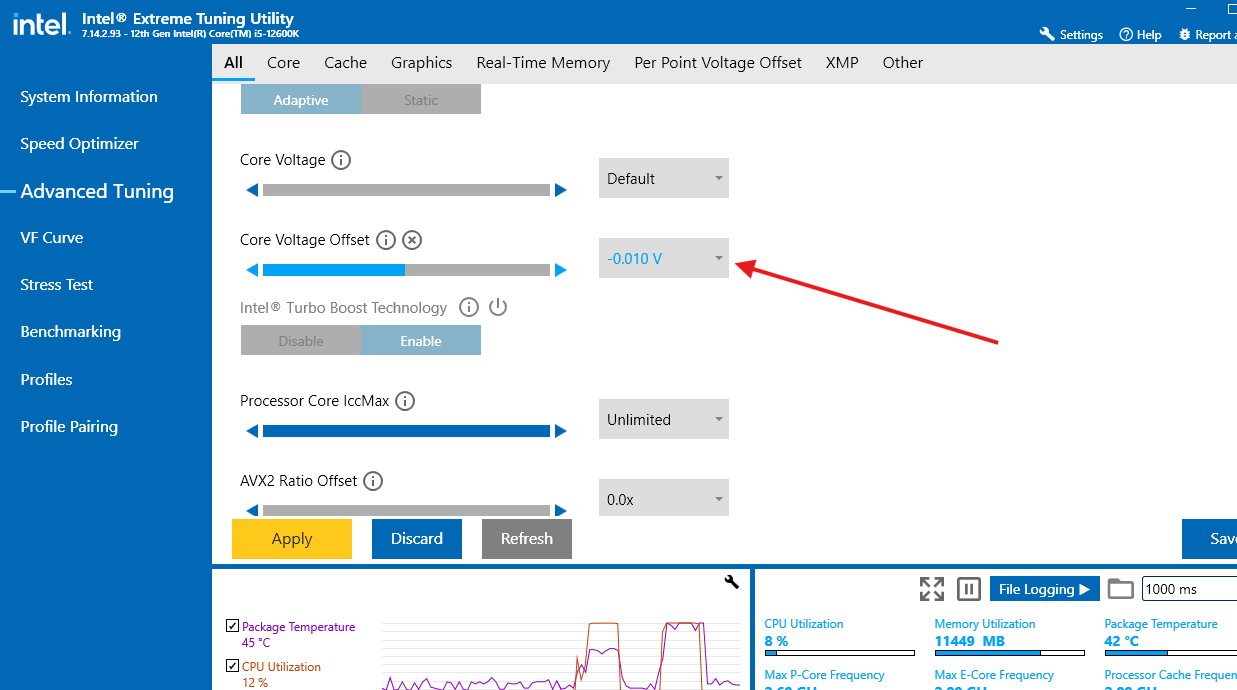Switch to the All tab
Viewport: 1237px width, 690px height.
click(233, 63)
